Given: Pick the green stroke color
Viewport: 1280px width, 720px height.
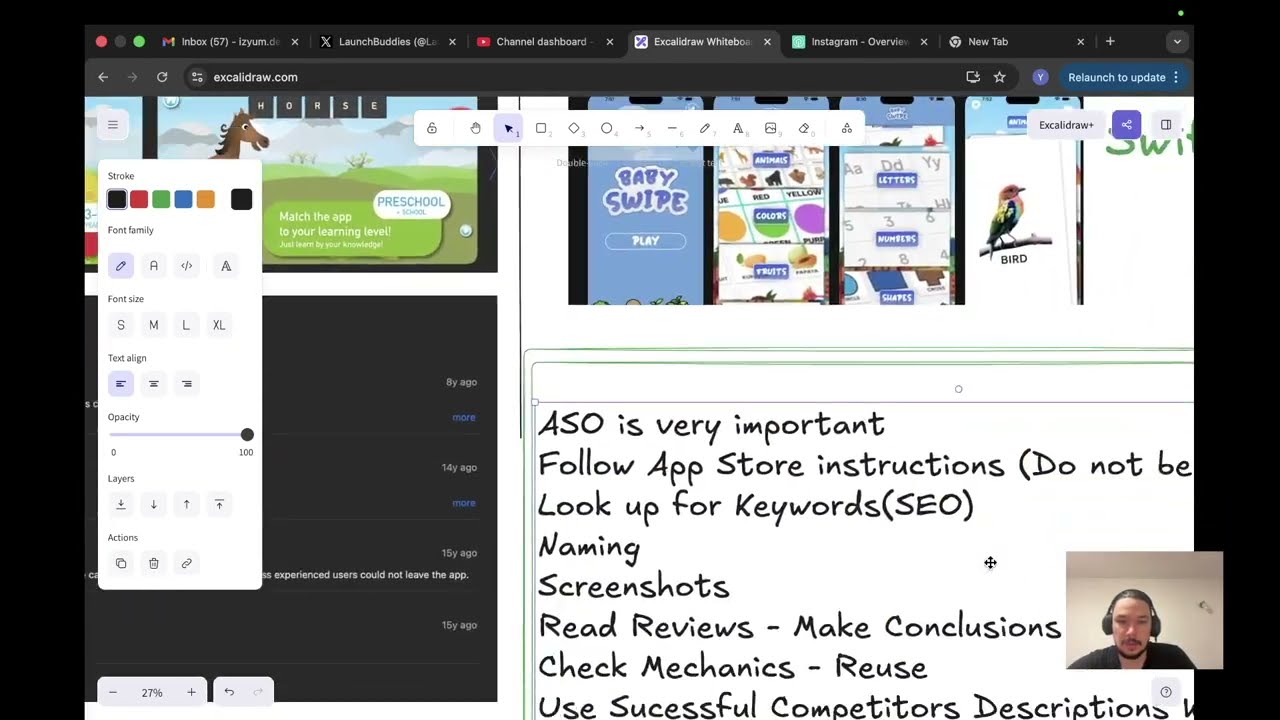Looking at the screenshot, I should [161, 199].
